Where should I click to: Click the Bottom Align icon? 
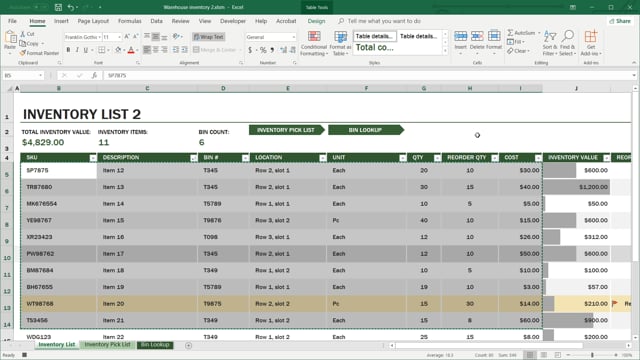coord(164,37)
